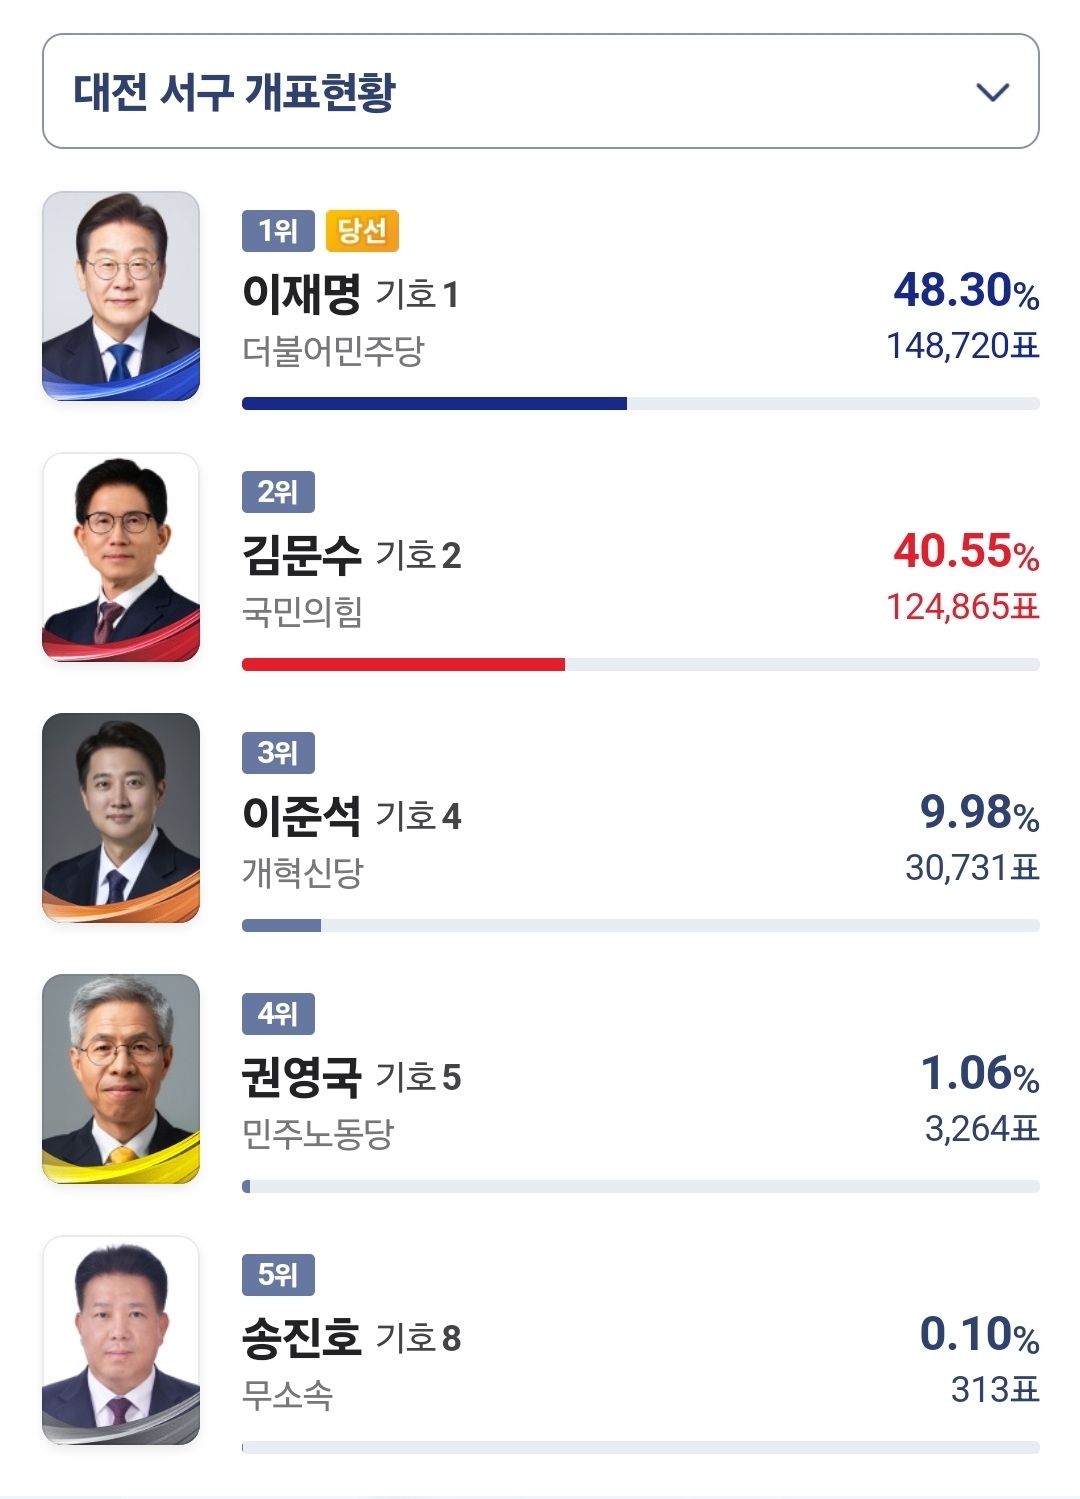The image size is (1080, 1499).
Task: Click the 5위 rank badge
Action: [x=278, y=1275]
